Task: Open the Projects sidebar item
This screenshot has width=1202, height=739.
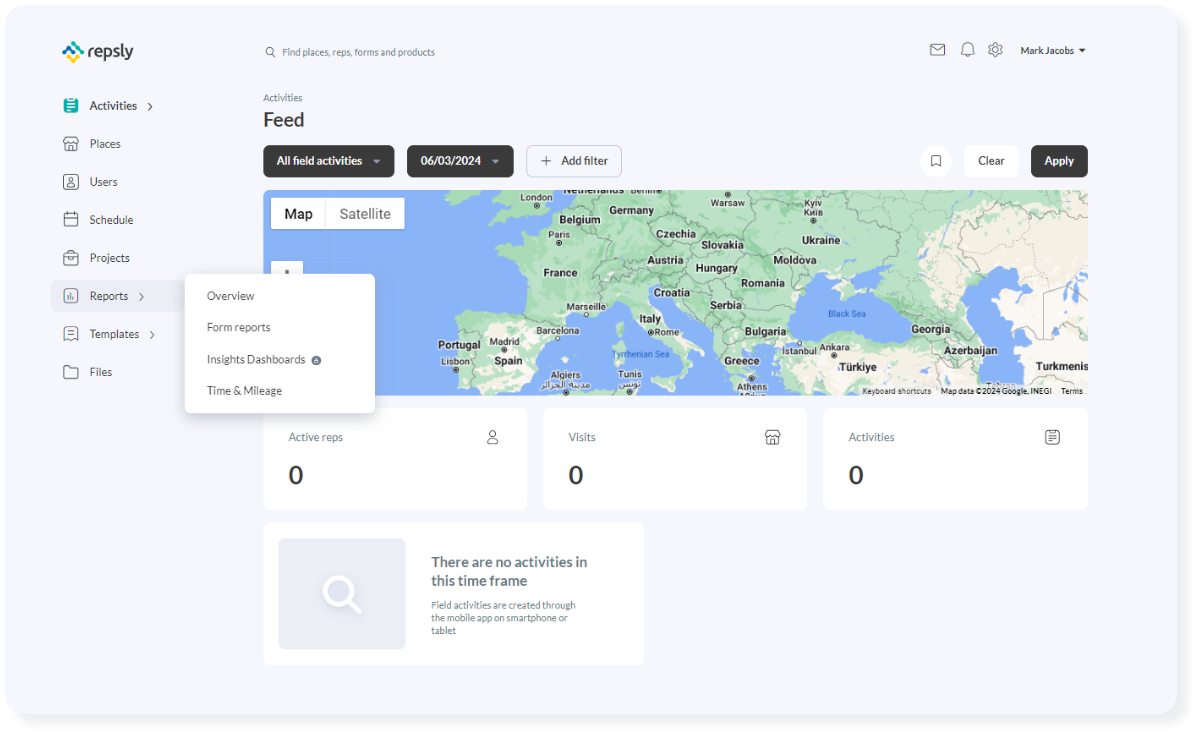Action: [x=110, y=257]
